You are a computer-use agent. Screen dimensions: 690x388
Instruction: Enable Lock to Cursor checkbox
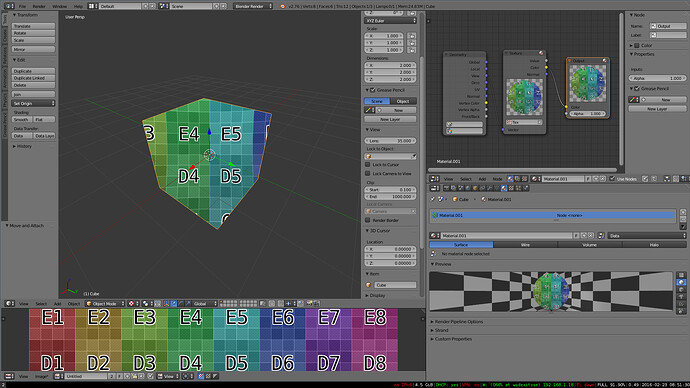(368, 165)
